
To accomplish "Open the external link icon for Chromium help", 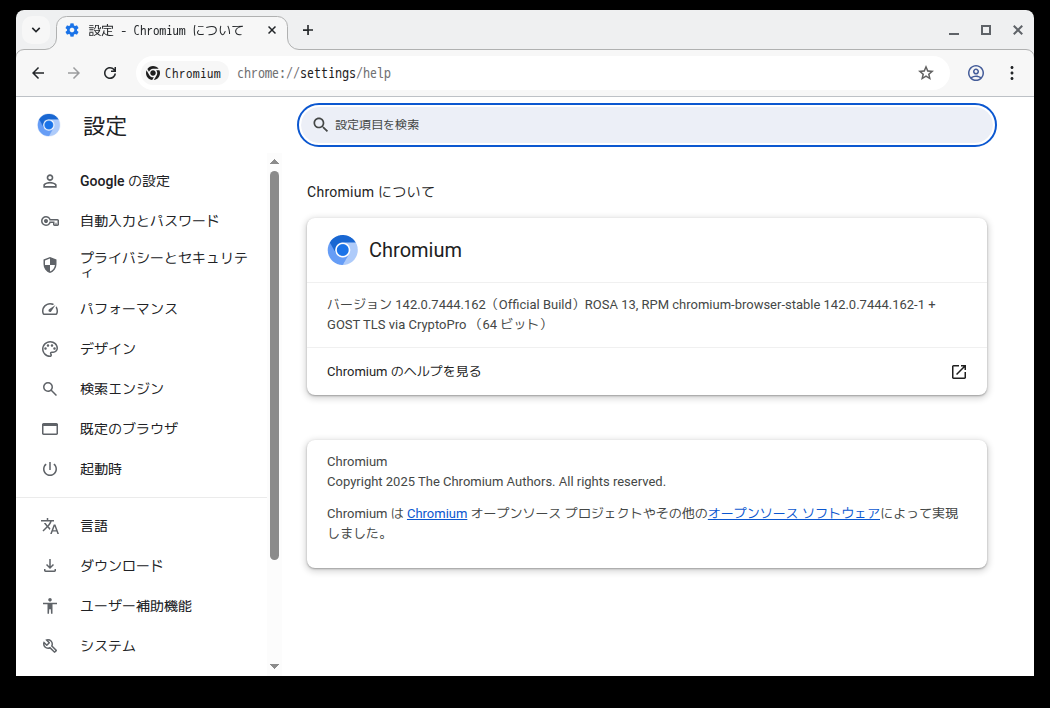I will pyautogui.click(x=958, y=372).
